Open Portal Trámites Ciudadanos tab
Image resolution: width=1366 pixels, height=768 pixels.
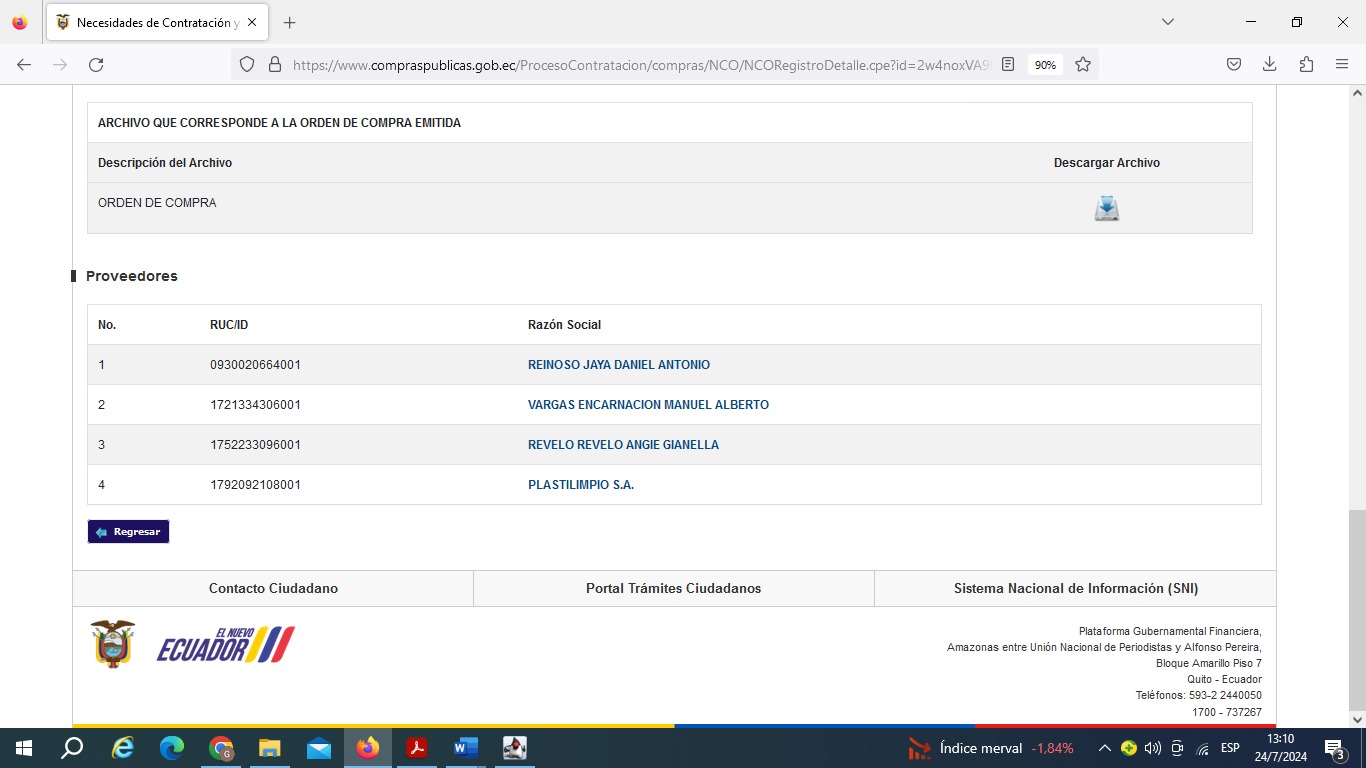pos(673,589)
